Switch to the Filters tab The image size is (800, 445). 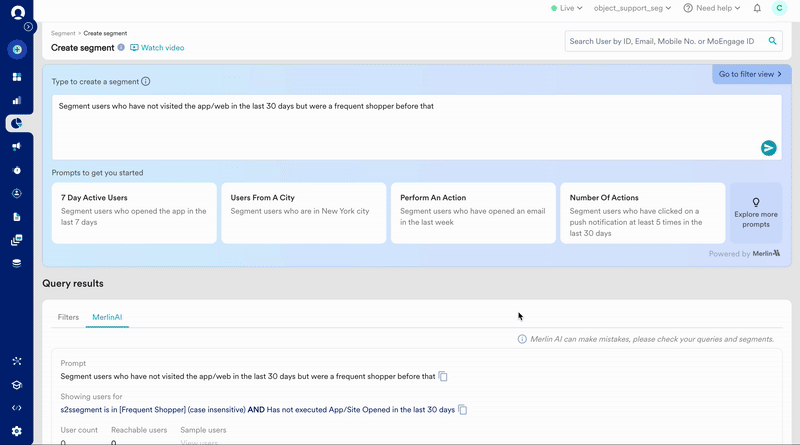pyautogui.click(x=68, y=317)
